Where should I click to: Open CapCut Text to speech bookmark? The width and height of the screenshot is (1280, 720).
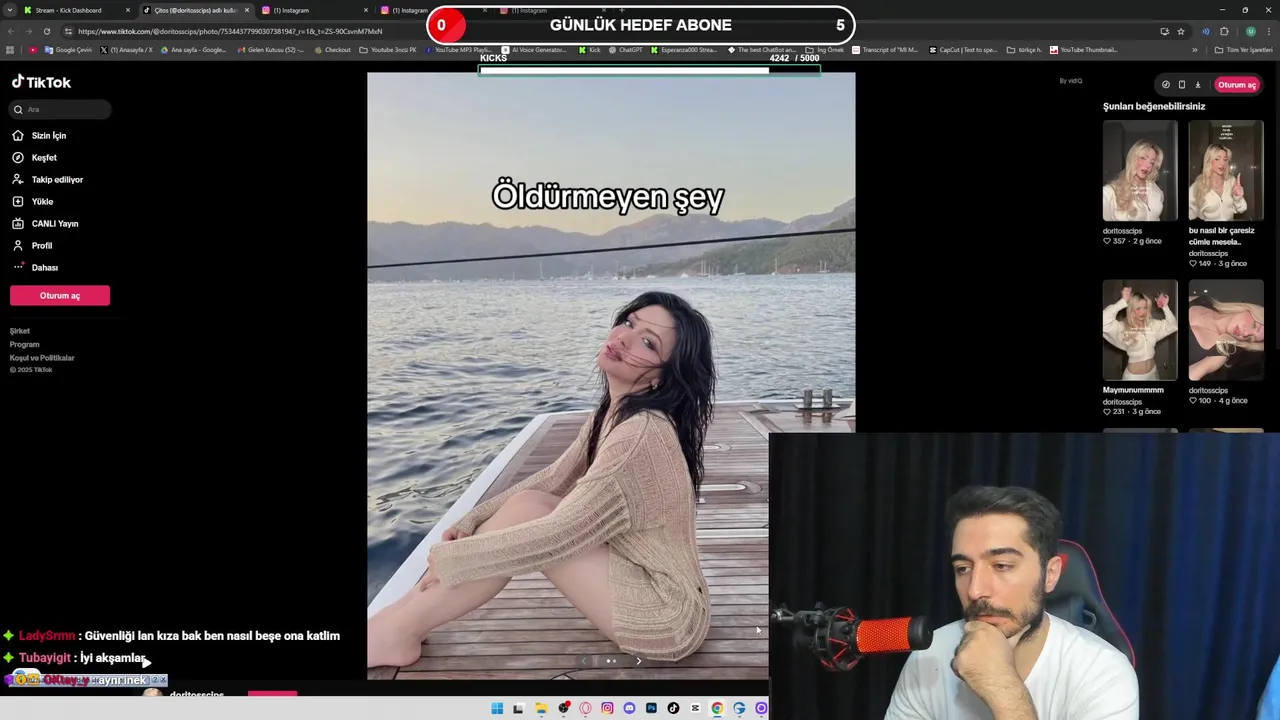click(x=963, y=50)
